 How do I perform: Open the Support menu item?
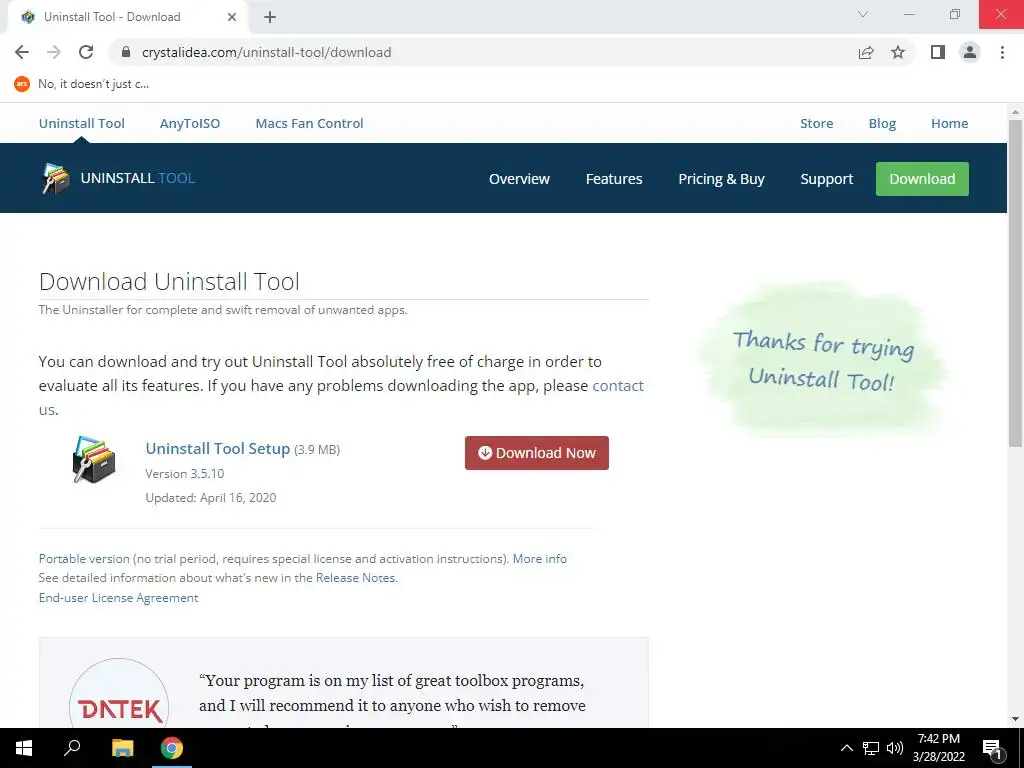tap(827, 179)
